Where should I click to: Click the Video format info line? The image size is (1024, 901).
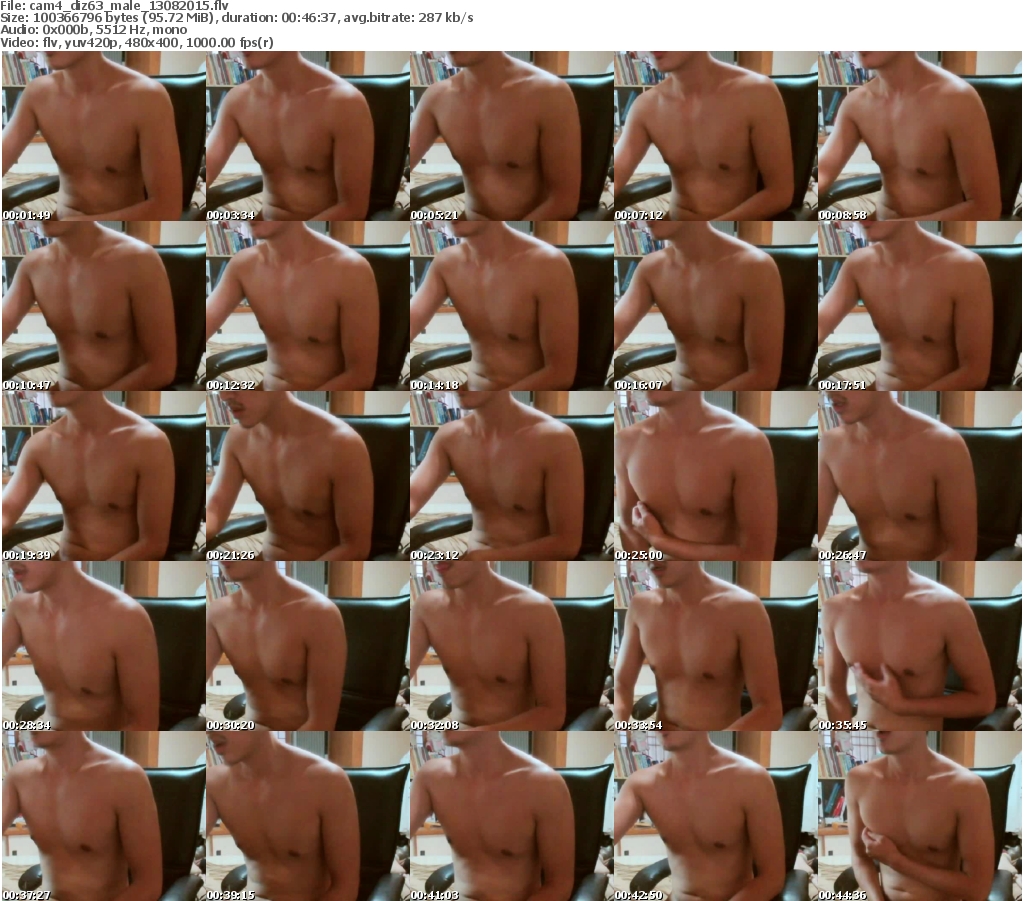click(x=137, y=42)
